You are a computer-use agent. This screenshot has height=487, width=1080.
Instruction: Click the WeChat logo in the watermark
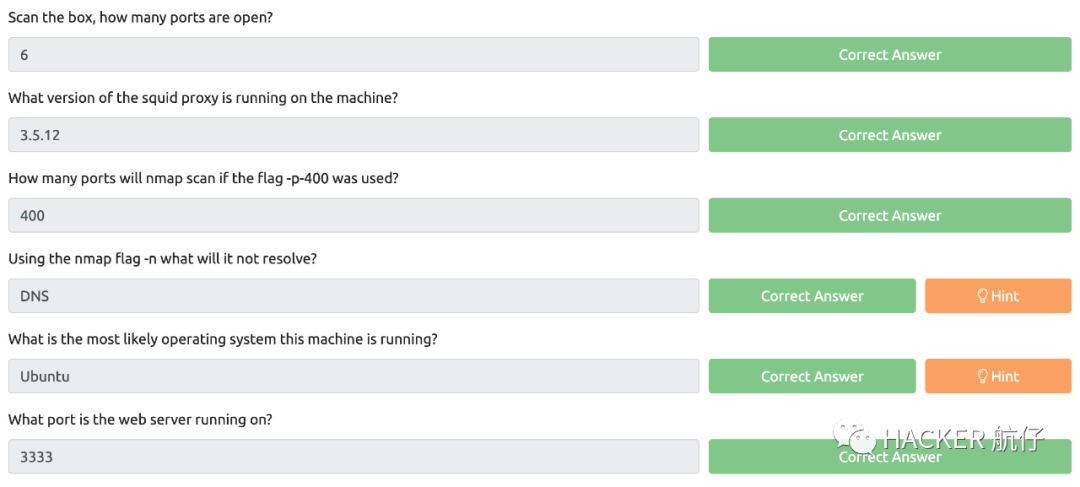[x=859, y=439]
